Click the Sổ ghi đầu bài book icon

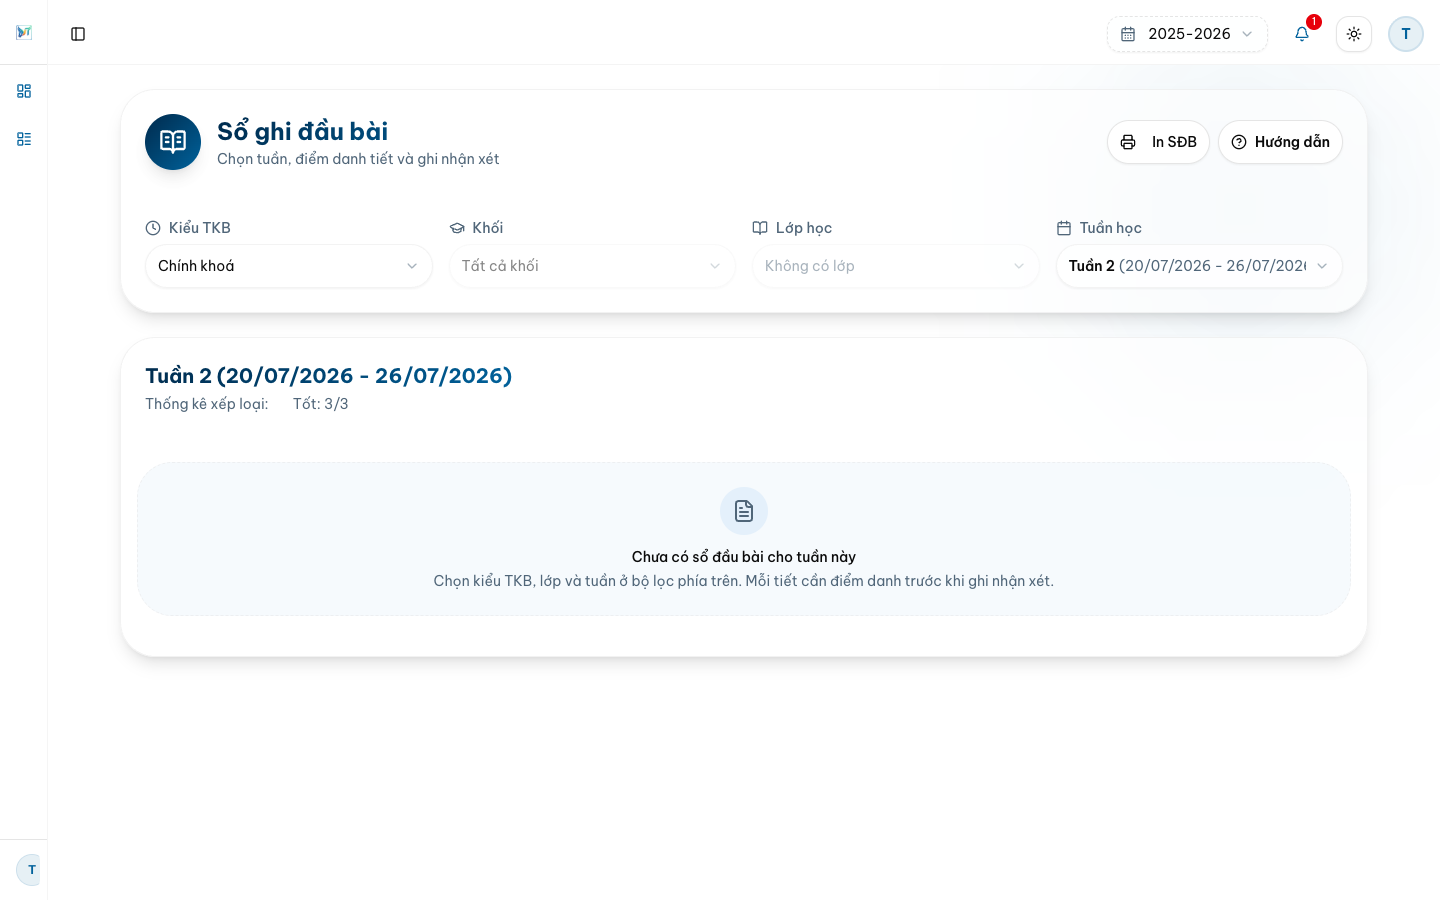(x=173, y=142)
